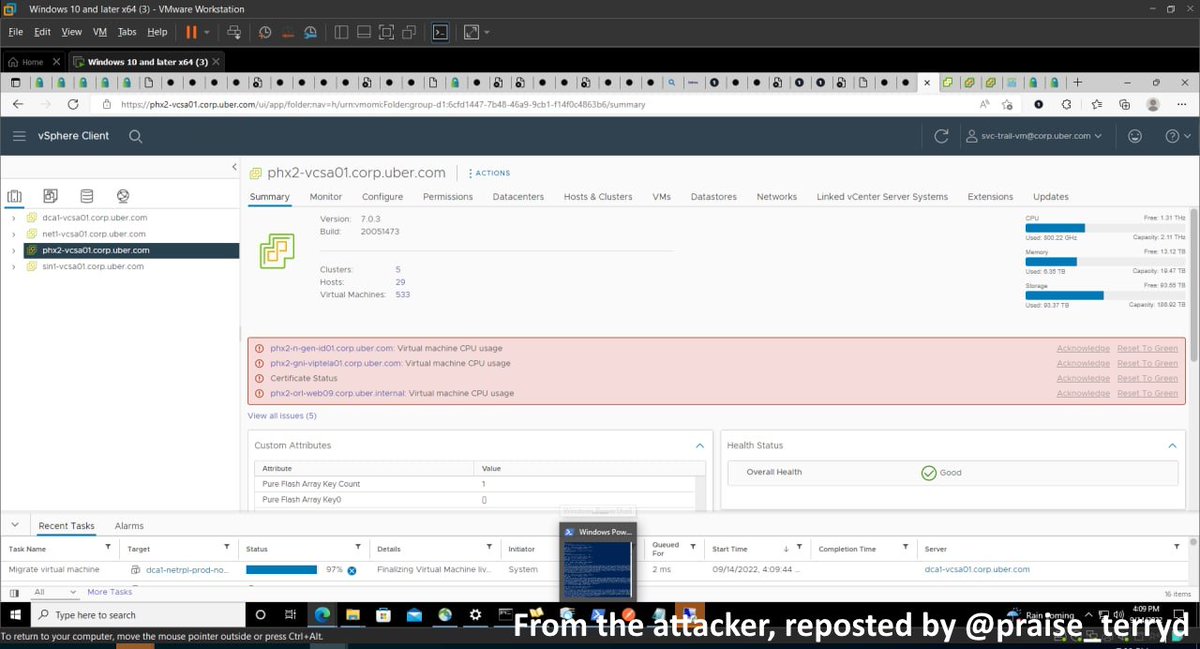Reset phx2-orl-web09 alarm to green
This screenshot has width=1200, height=649.
[x=1147, y=393]
